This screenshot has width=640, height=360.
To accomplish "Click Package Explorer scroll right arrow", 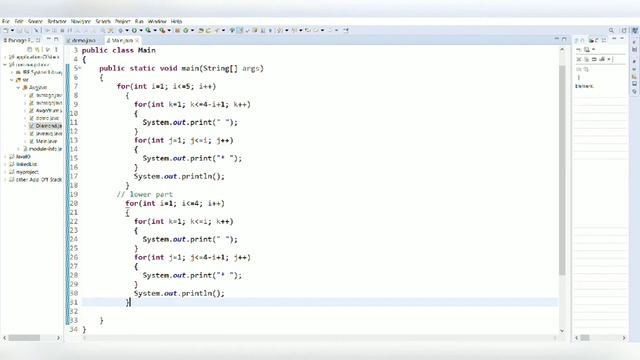I will coord(58,338).
